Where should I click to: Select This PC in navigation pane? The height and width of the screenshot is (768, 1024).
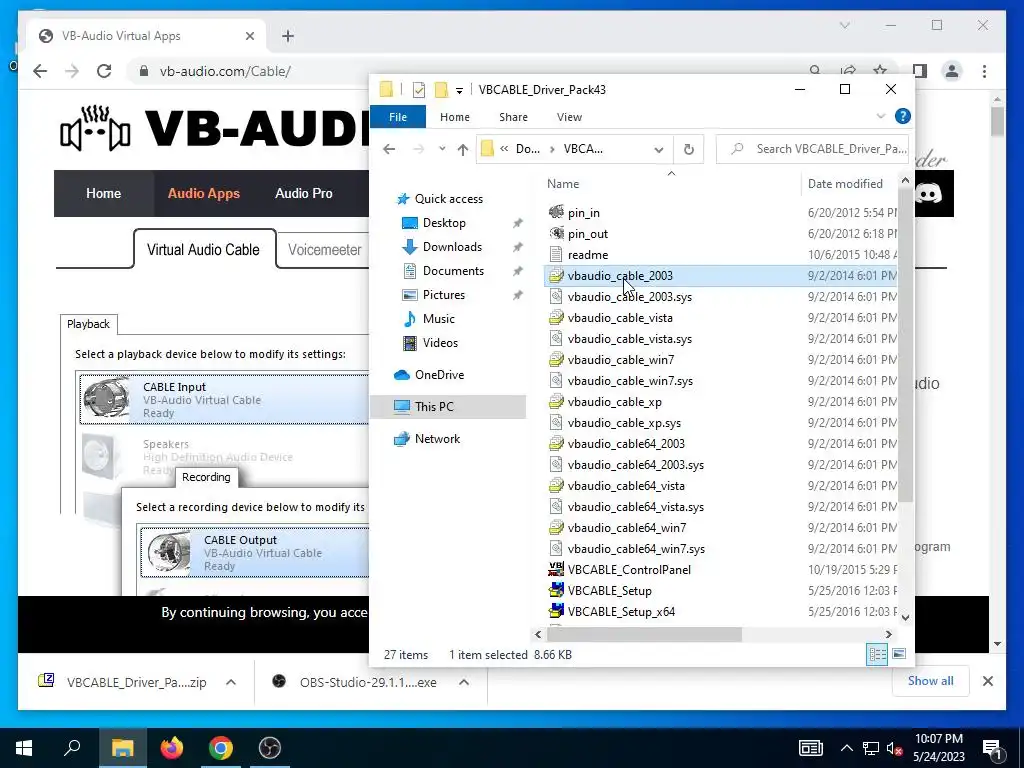click(x=448, y=406)
